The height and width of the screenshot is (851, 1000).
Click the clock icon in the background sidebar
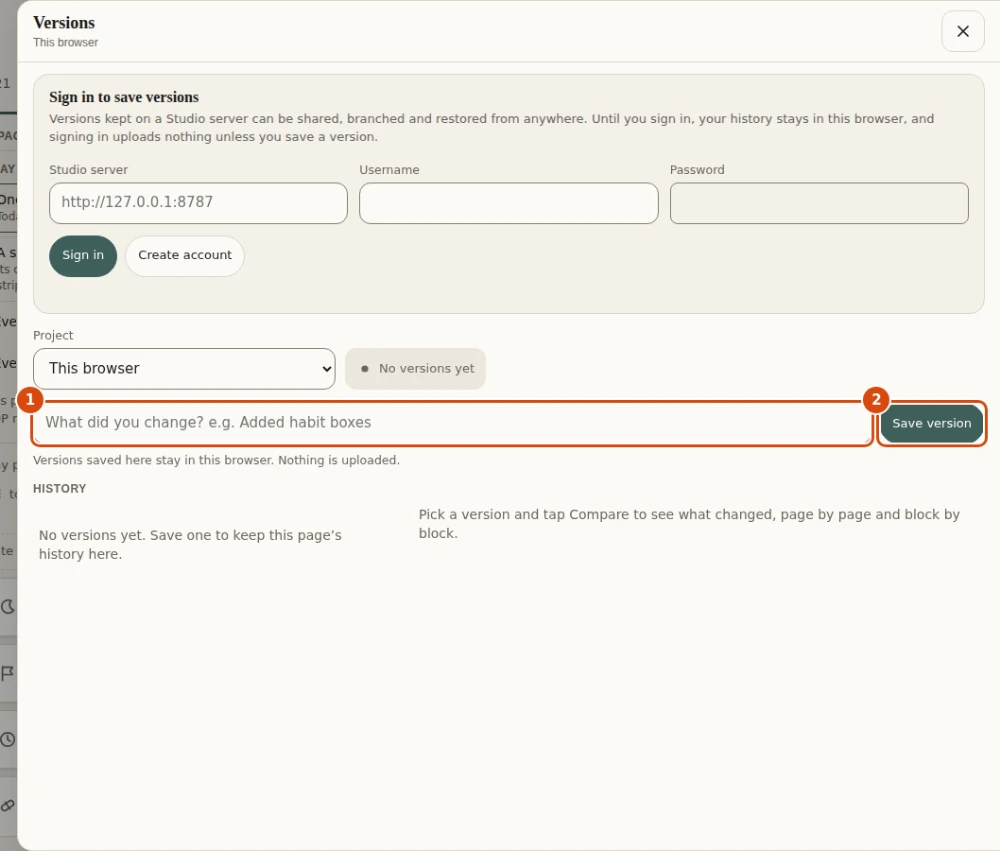(x=8, y=739)
